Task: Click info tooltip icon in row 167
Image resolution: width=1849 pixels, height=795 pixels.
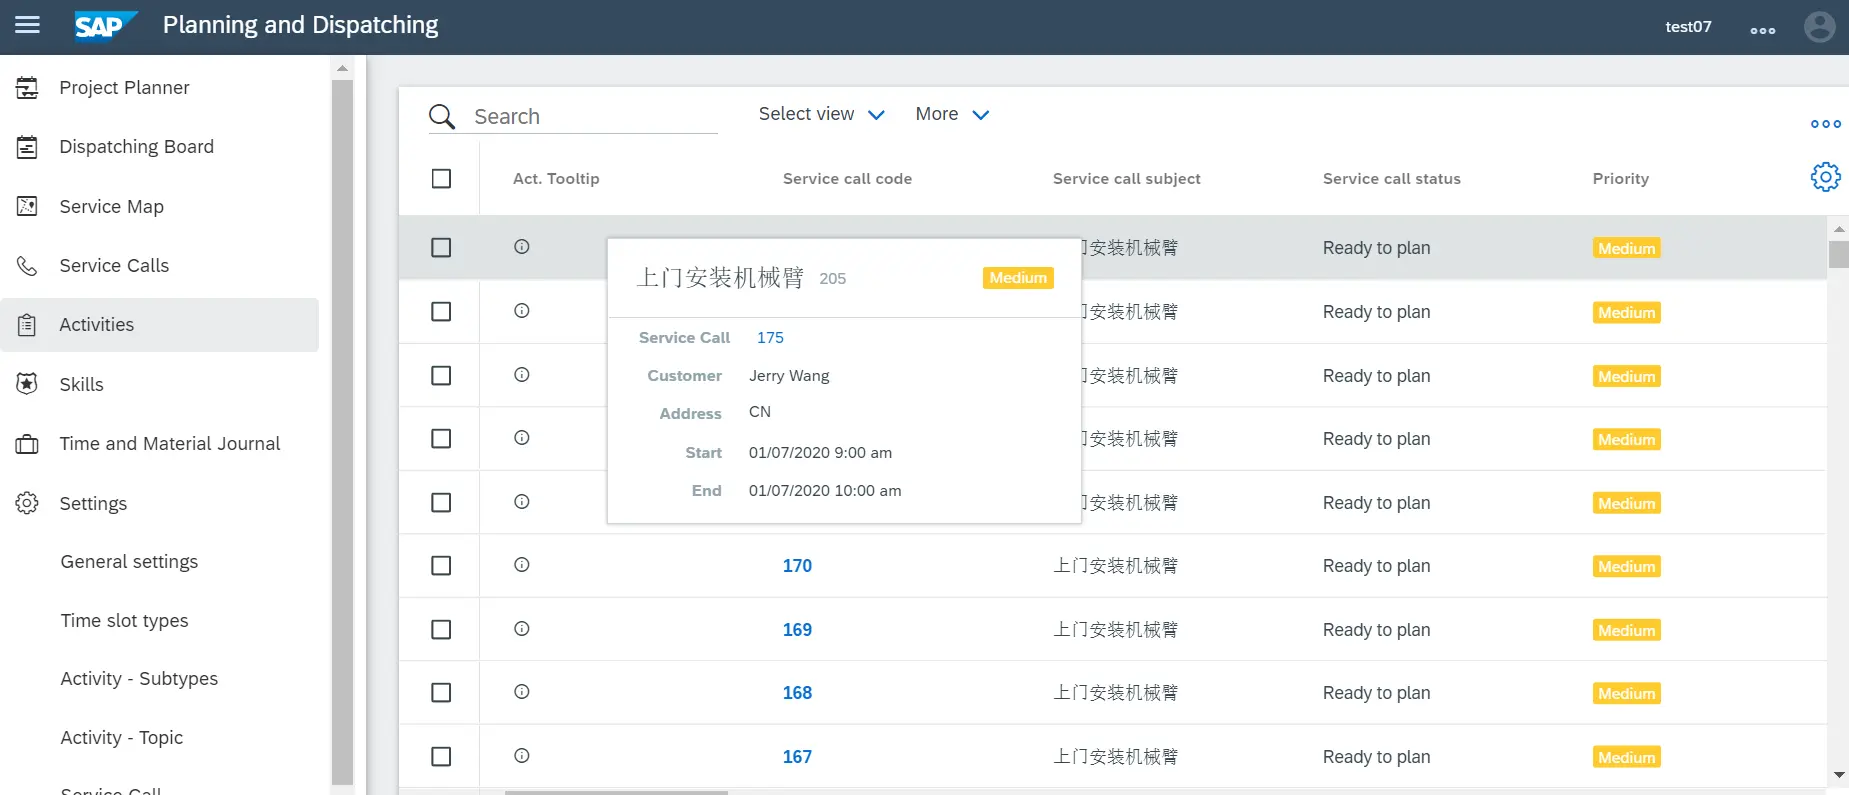Action: (x=522, y=756)
